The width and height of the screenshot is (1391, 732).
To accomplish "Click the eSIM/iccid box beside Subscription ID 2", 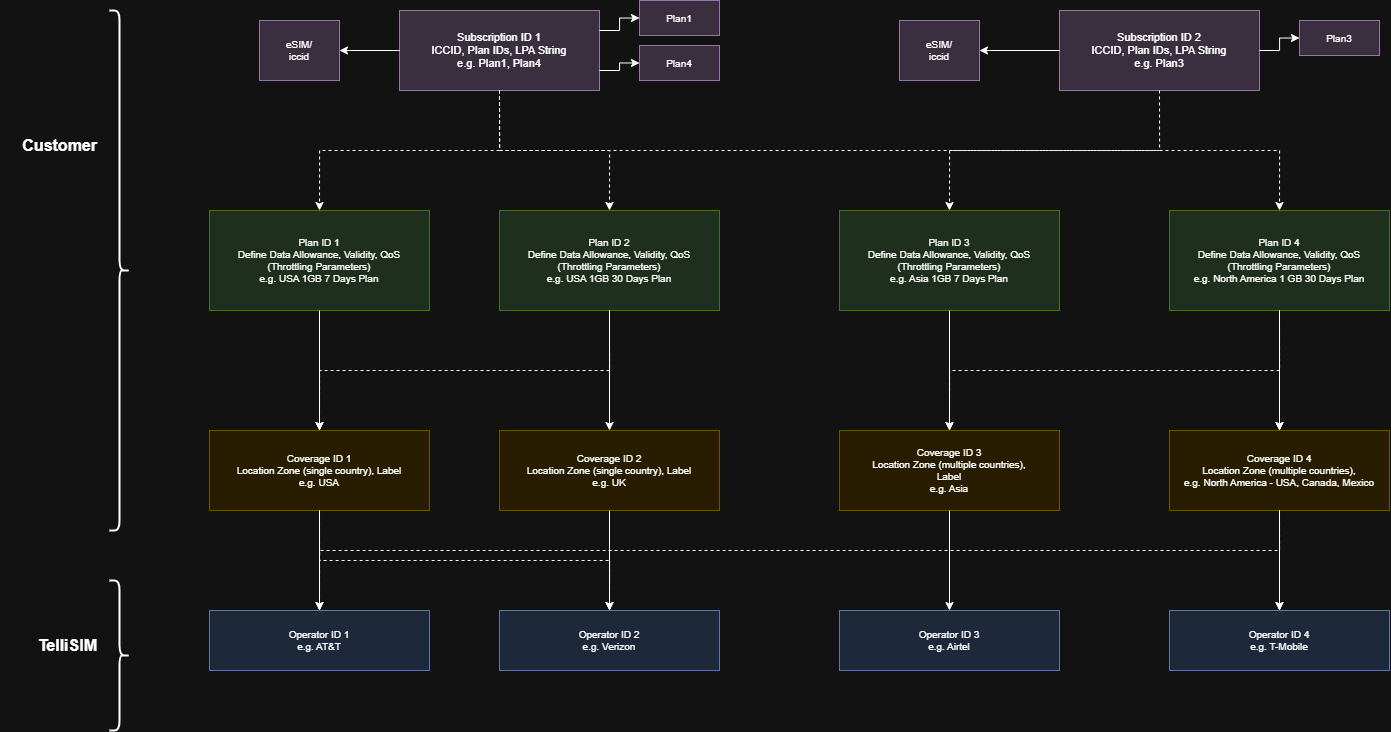I will (x=939, y=51).
